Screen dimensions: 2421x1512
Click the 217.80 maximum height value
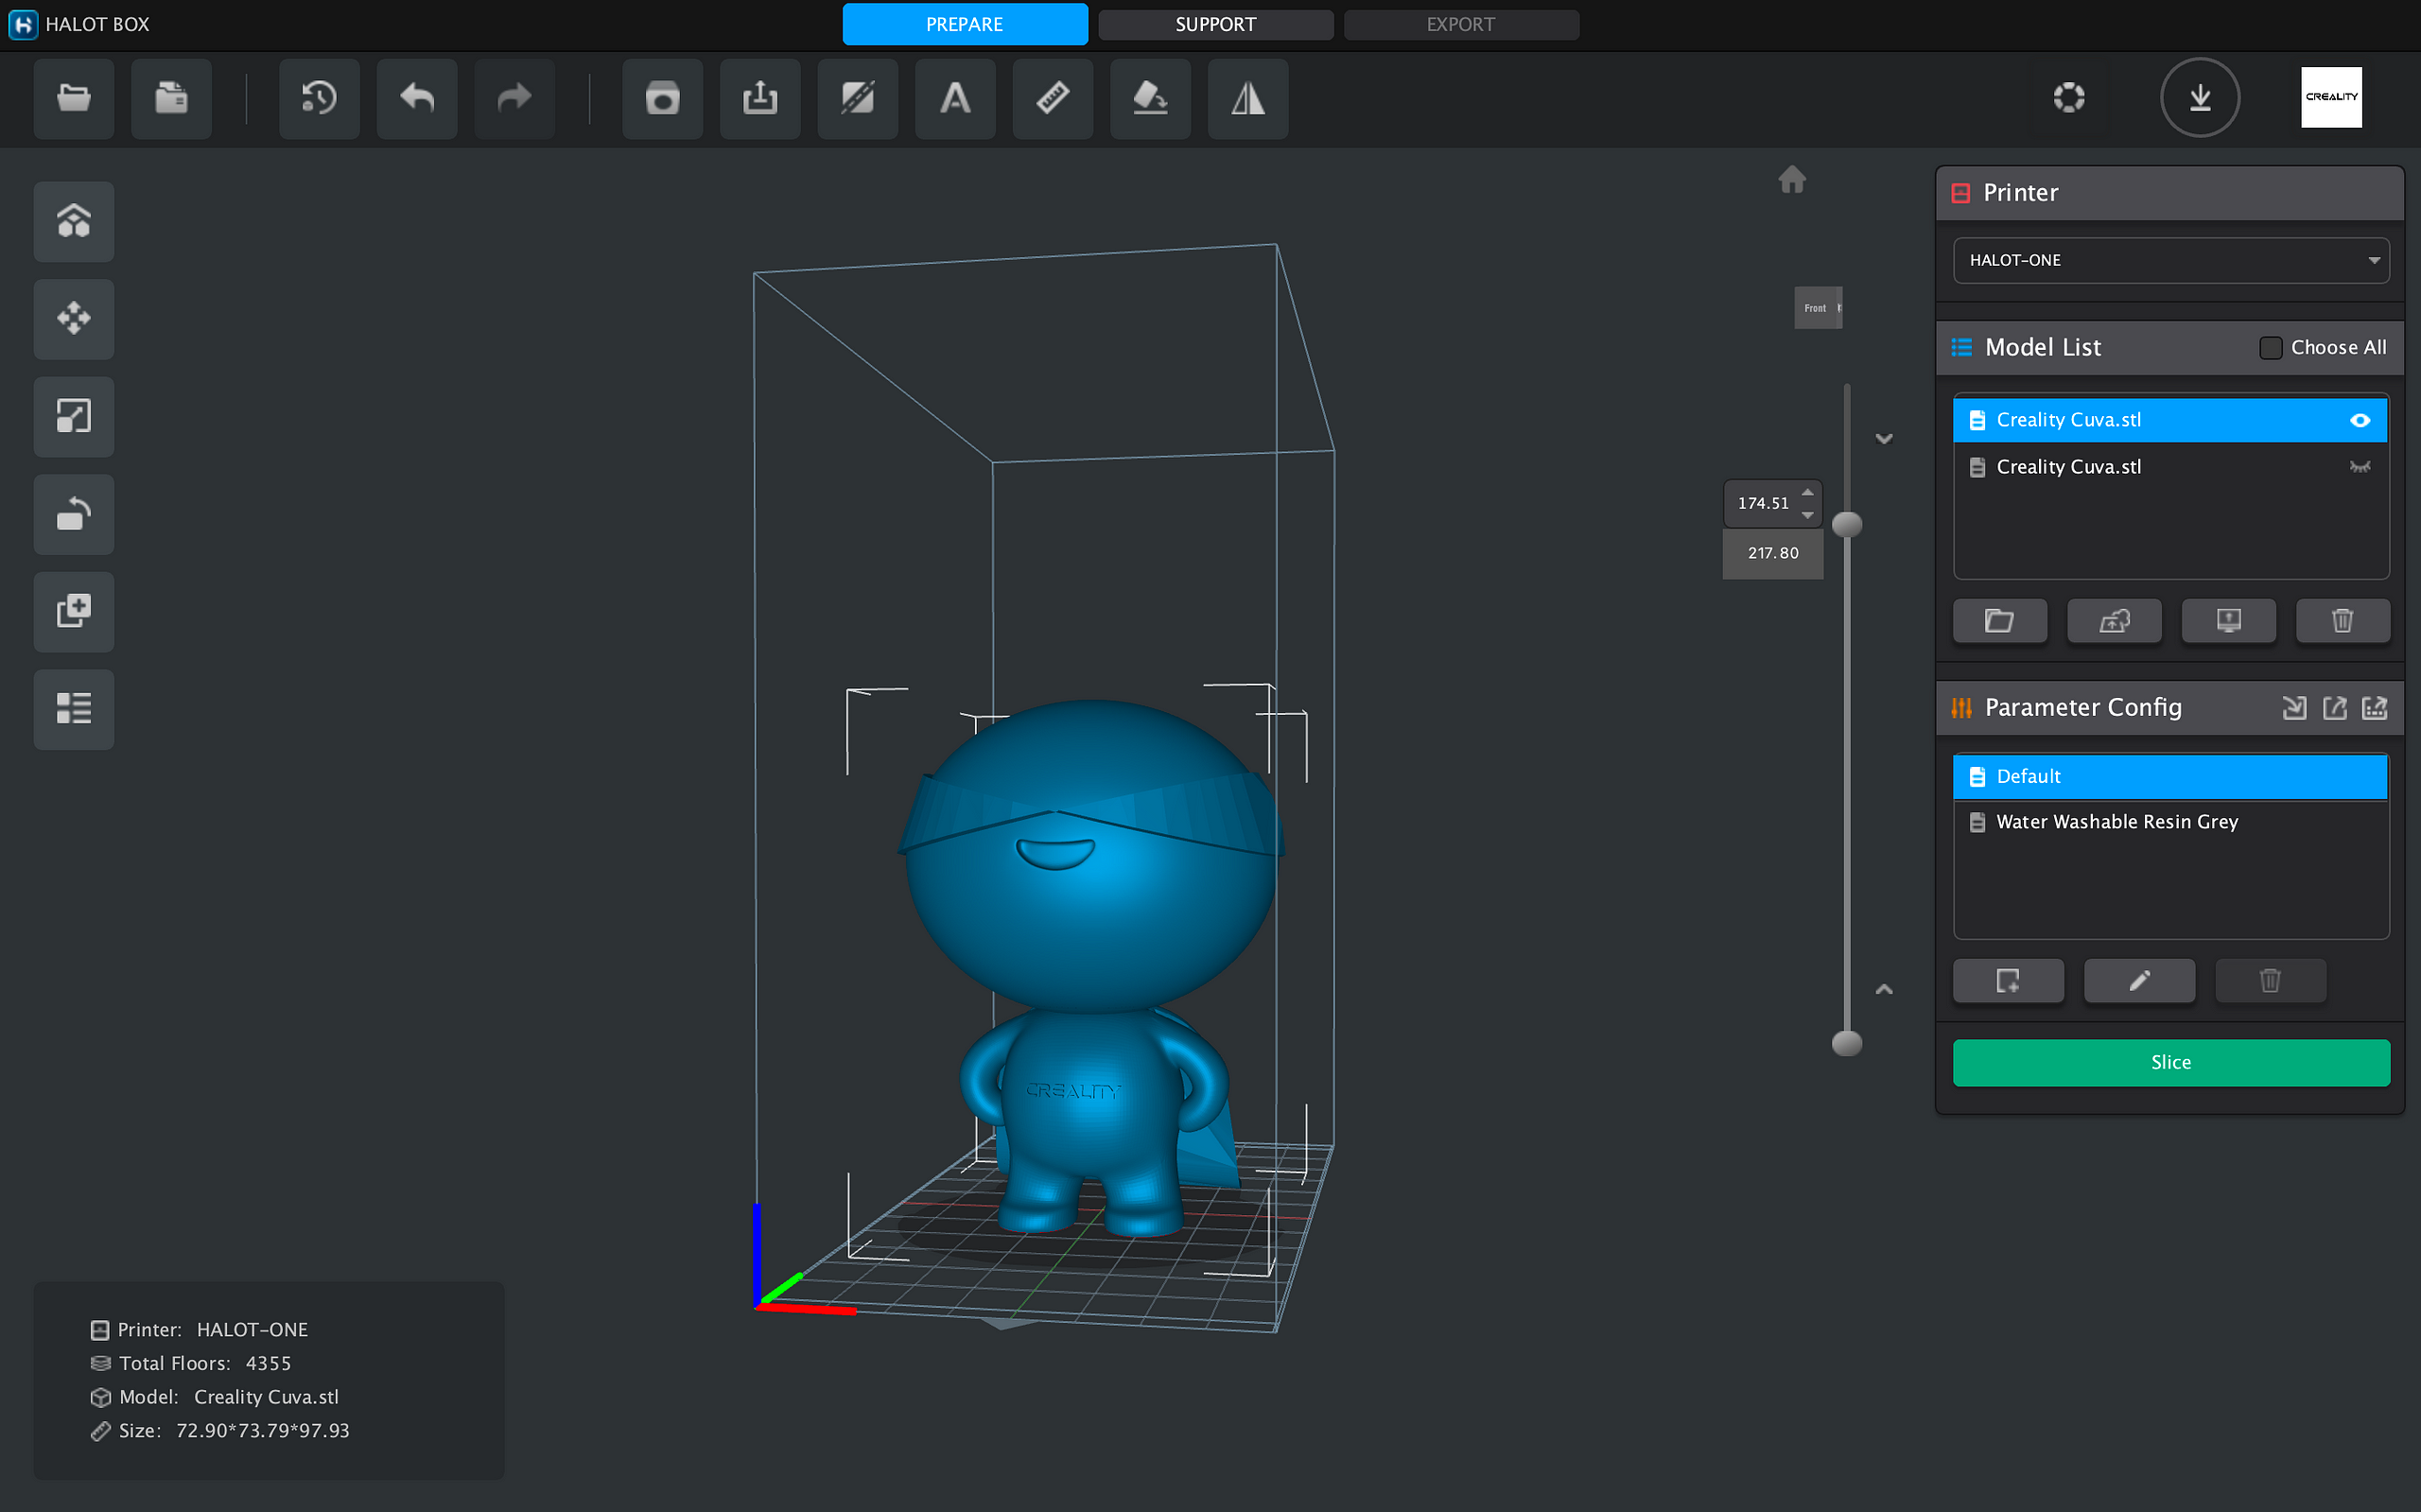click(x=1772, y=553)
